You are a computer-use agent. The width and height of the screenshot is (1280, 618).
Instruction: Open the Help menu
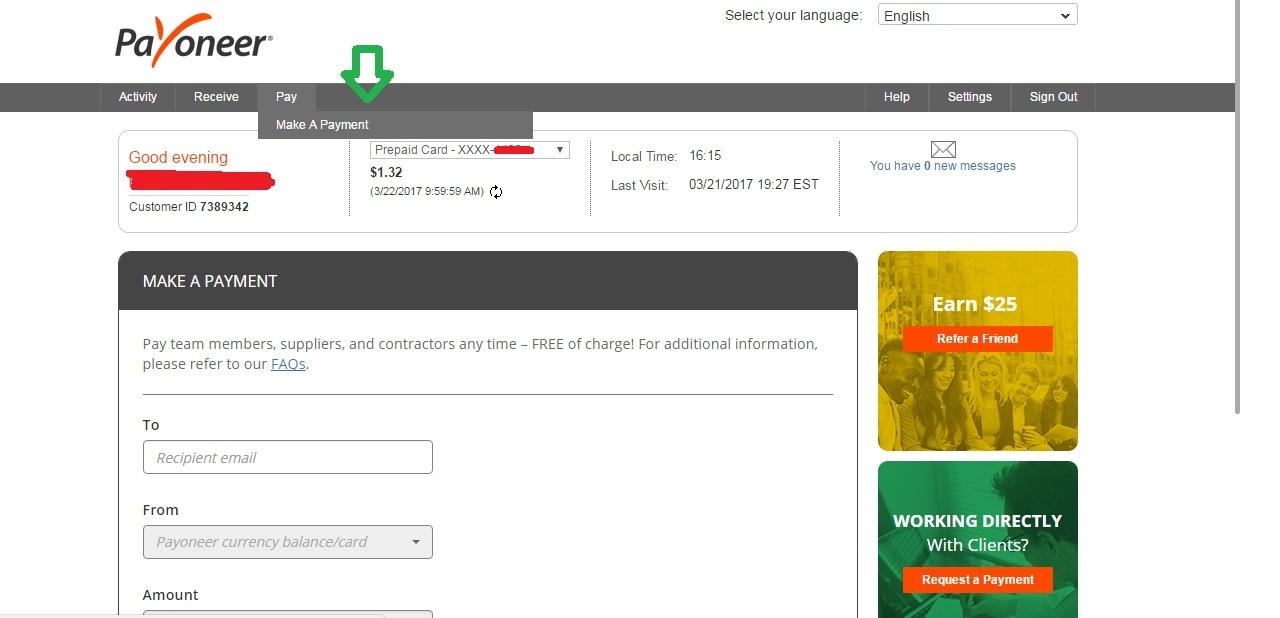coord(897,97)
